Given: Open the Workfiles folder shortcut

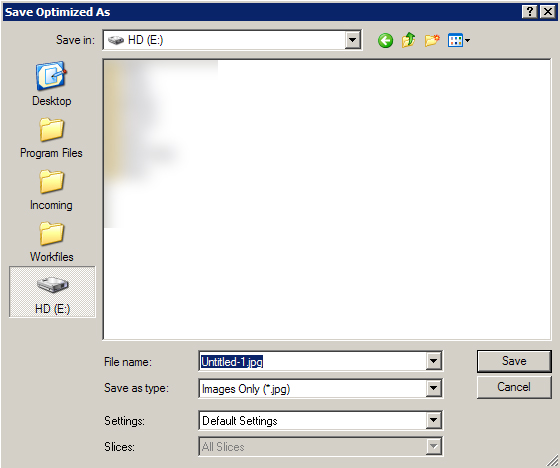Looking at the screenshot, I should pos(52,242).
